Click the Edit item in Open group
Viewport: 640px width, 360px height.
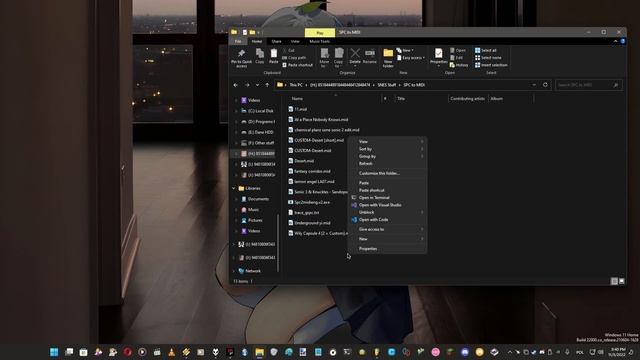[457, 58]
